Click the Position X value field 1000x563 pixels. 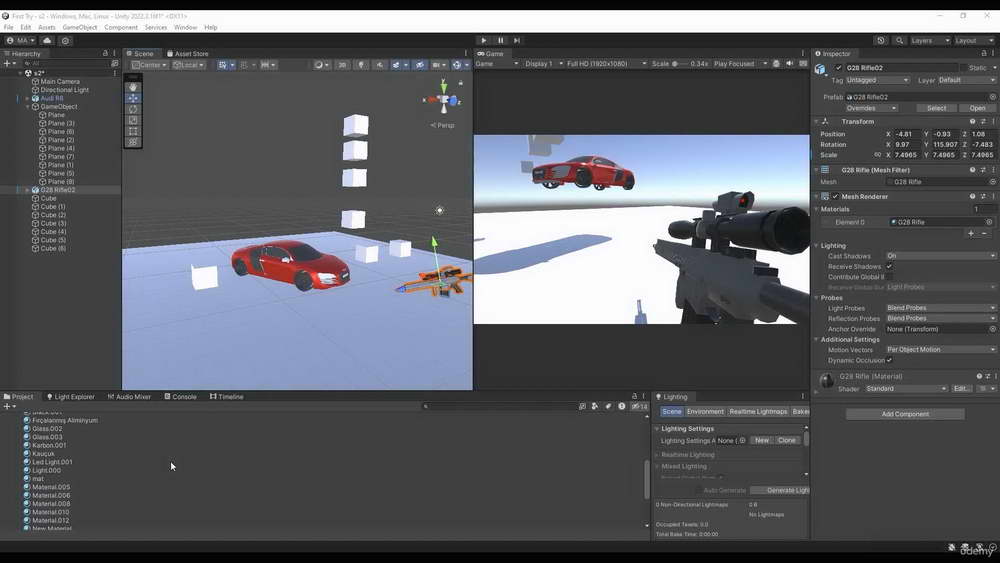(907, 135)
